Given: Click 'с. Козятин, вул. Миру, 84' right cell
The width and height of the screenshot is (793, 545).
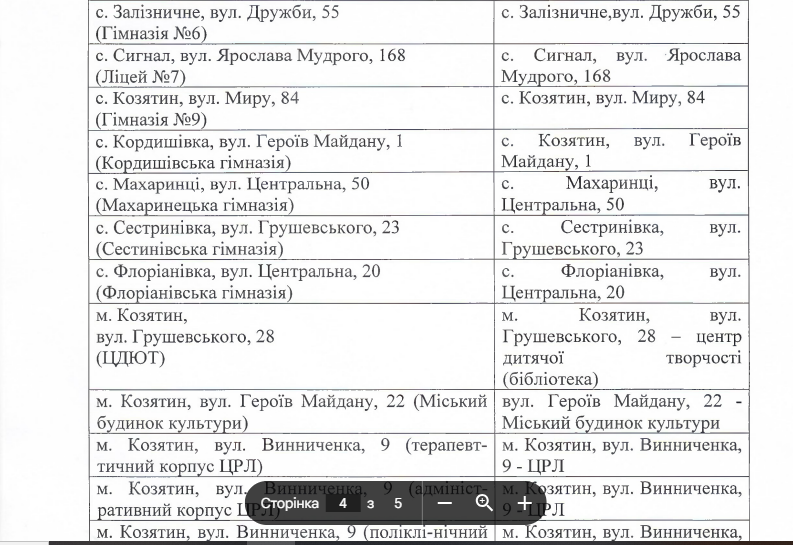Looking at the screenshot, I should pyautogui.click(x=603, y=98).
